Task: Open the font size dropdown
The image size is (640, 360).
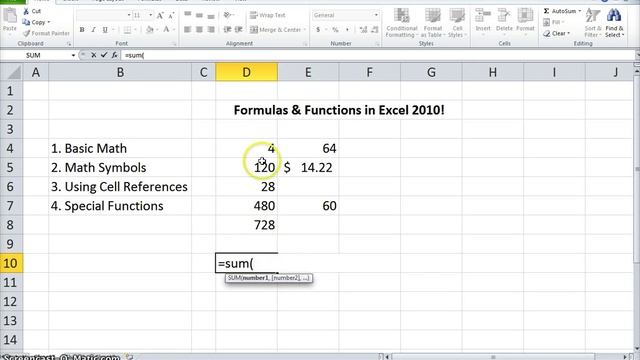Action: (150, 15)
